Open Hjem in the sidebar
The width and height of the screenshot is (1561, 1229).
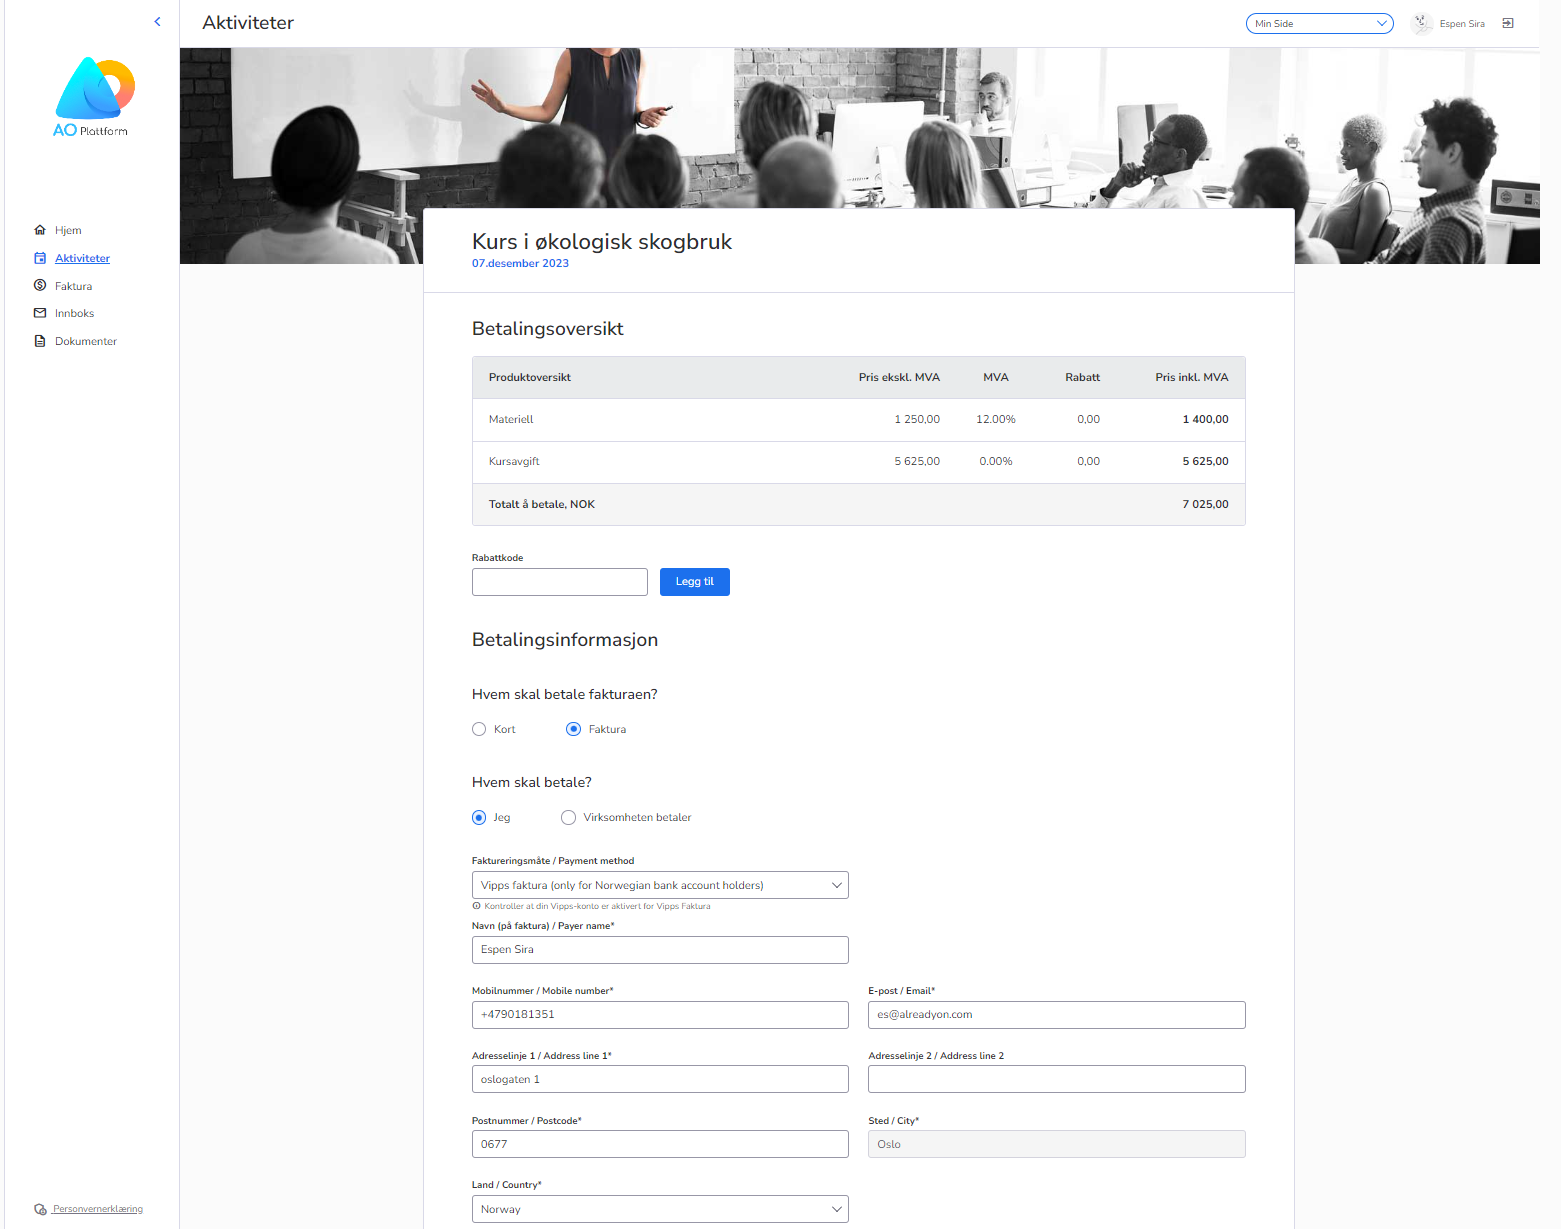coord(68,230)
